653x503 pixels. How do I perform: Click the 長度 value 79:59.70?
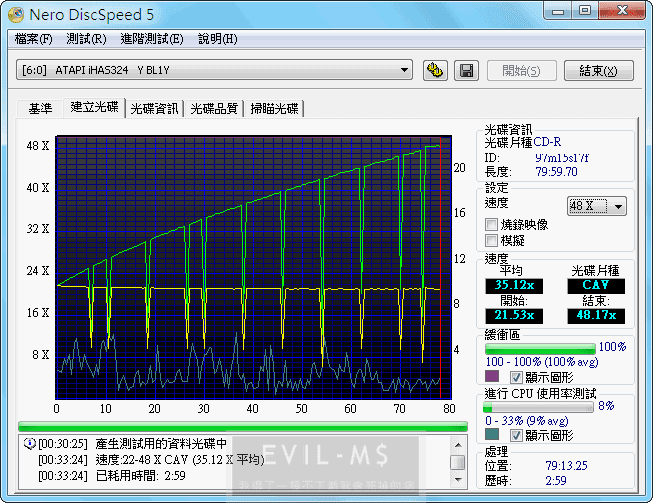tap(556, 172)
